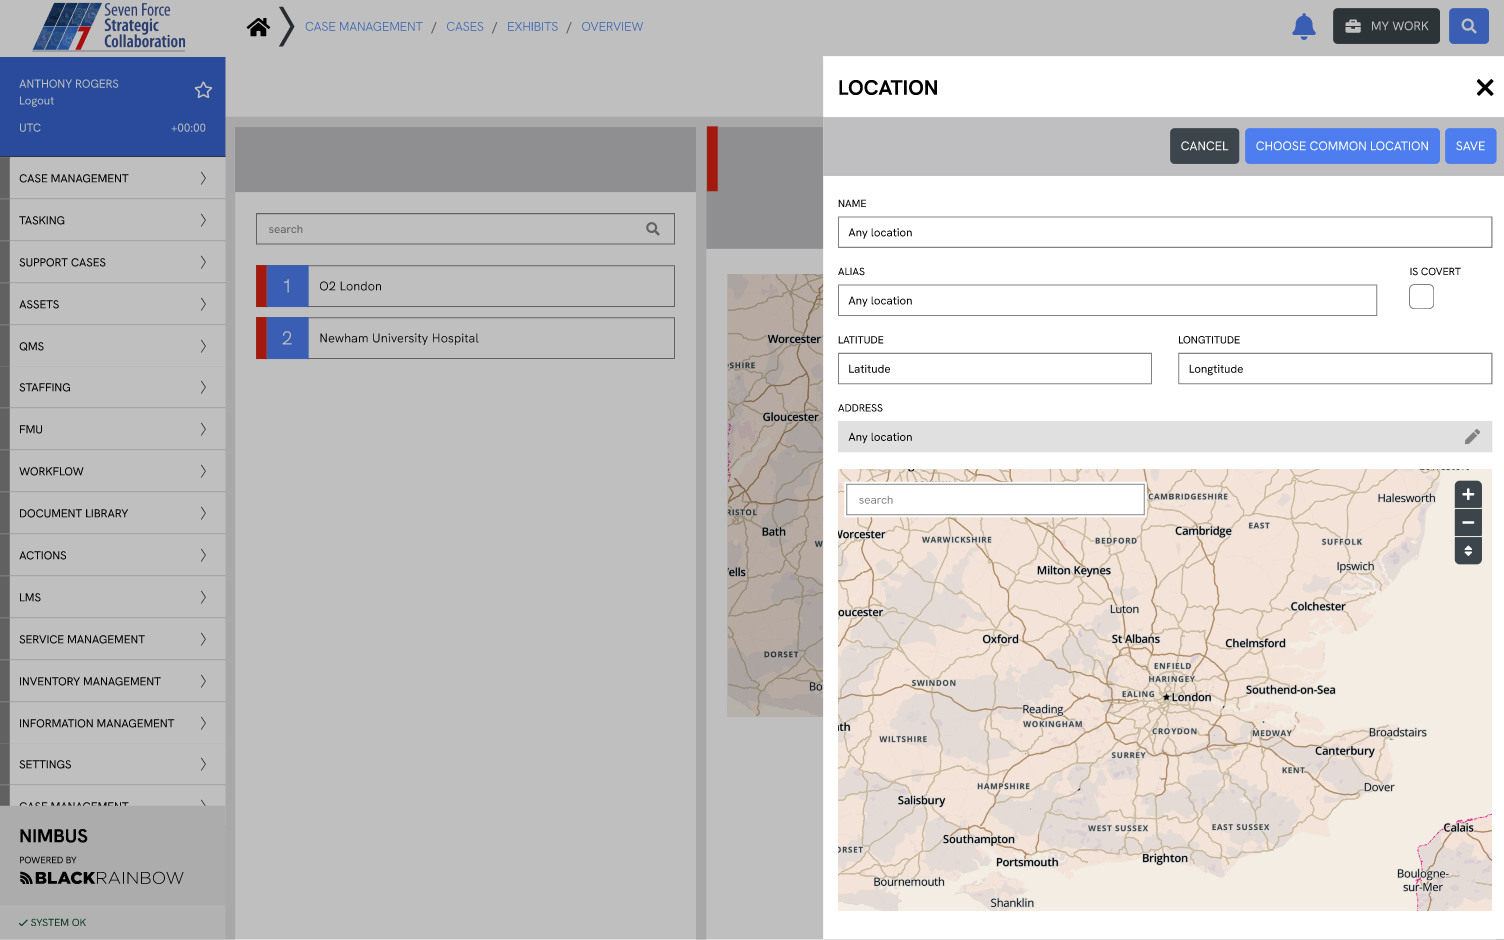Click the home breadcrumb icon
Image resolution: width=1504 pixels, height=940 pixels.
[x=258, y=26]
